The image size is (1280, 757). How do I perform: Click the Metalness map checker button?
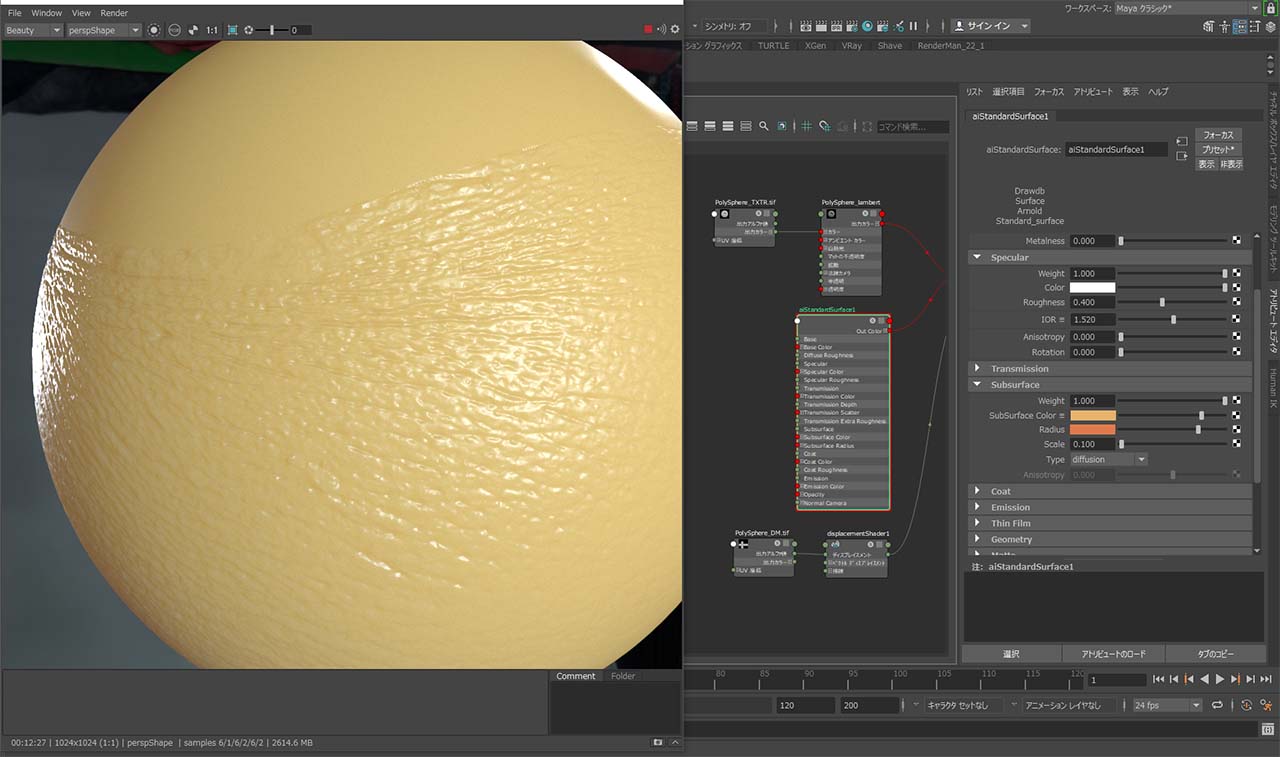pos(1237,241)
